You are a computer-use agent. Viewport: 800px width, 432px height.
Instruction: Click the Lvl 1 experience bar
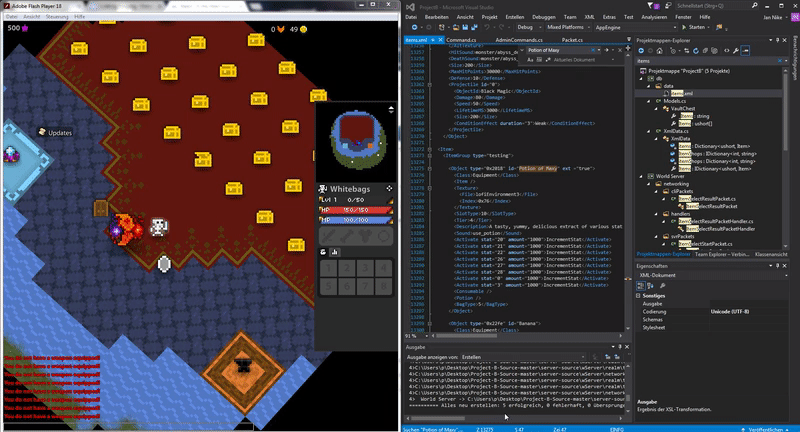[x=356, y=200]
